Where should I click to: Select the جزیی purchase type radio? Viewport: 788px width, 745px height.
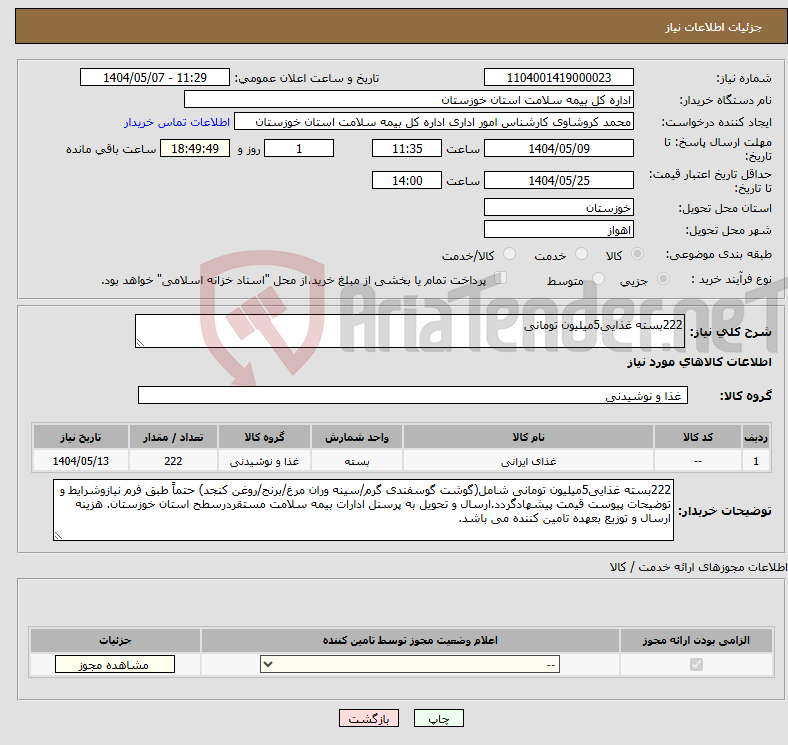663,279
